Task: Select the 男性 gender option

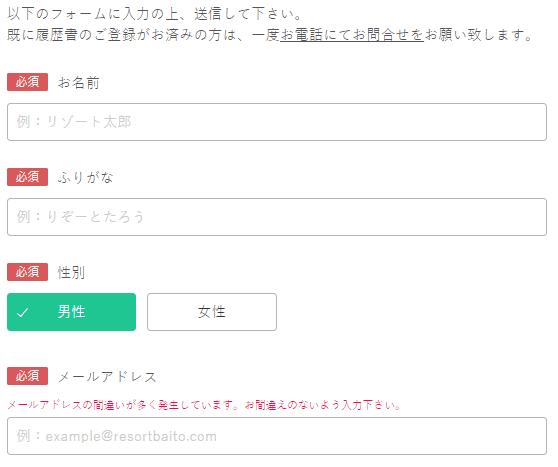Action: 72,312
